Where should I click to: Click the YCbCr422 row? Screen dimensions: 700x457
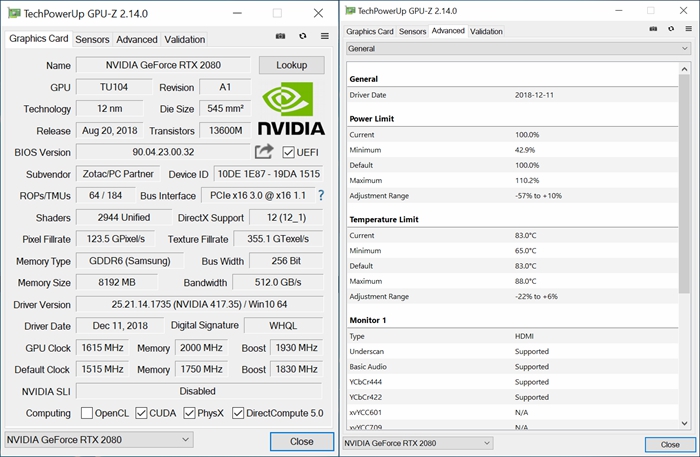(x=512, y=397)
